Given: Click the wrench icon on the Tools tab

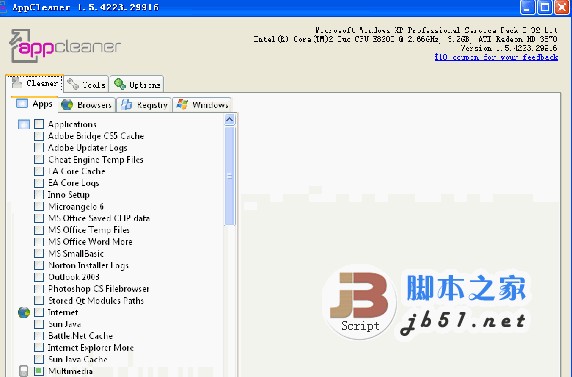Looking at the screenshot, I should [x=73, y=84].
